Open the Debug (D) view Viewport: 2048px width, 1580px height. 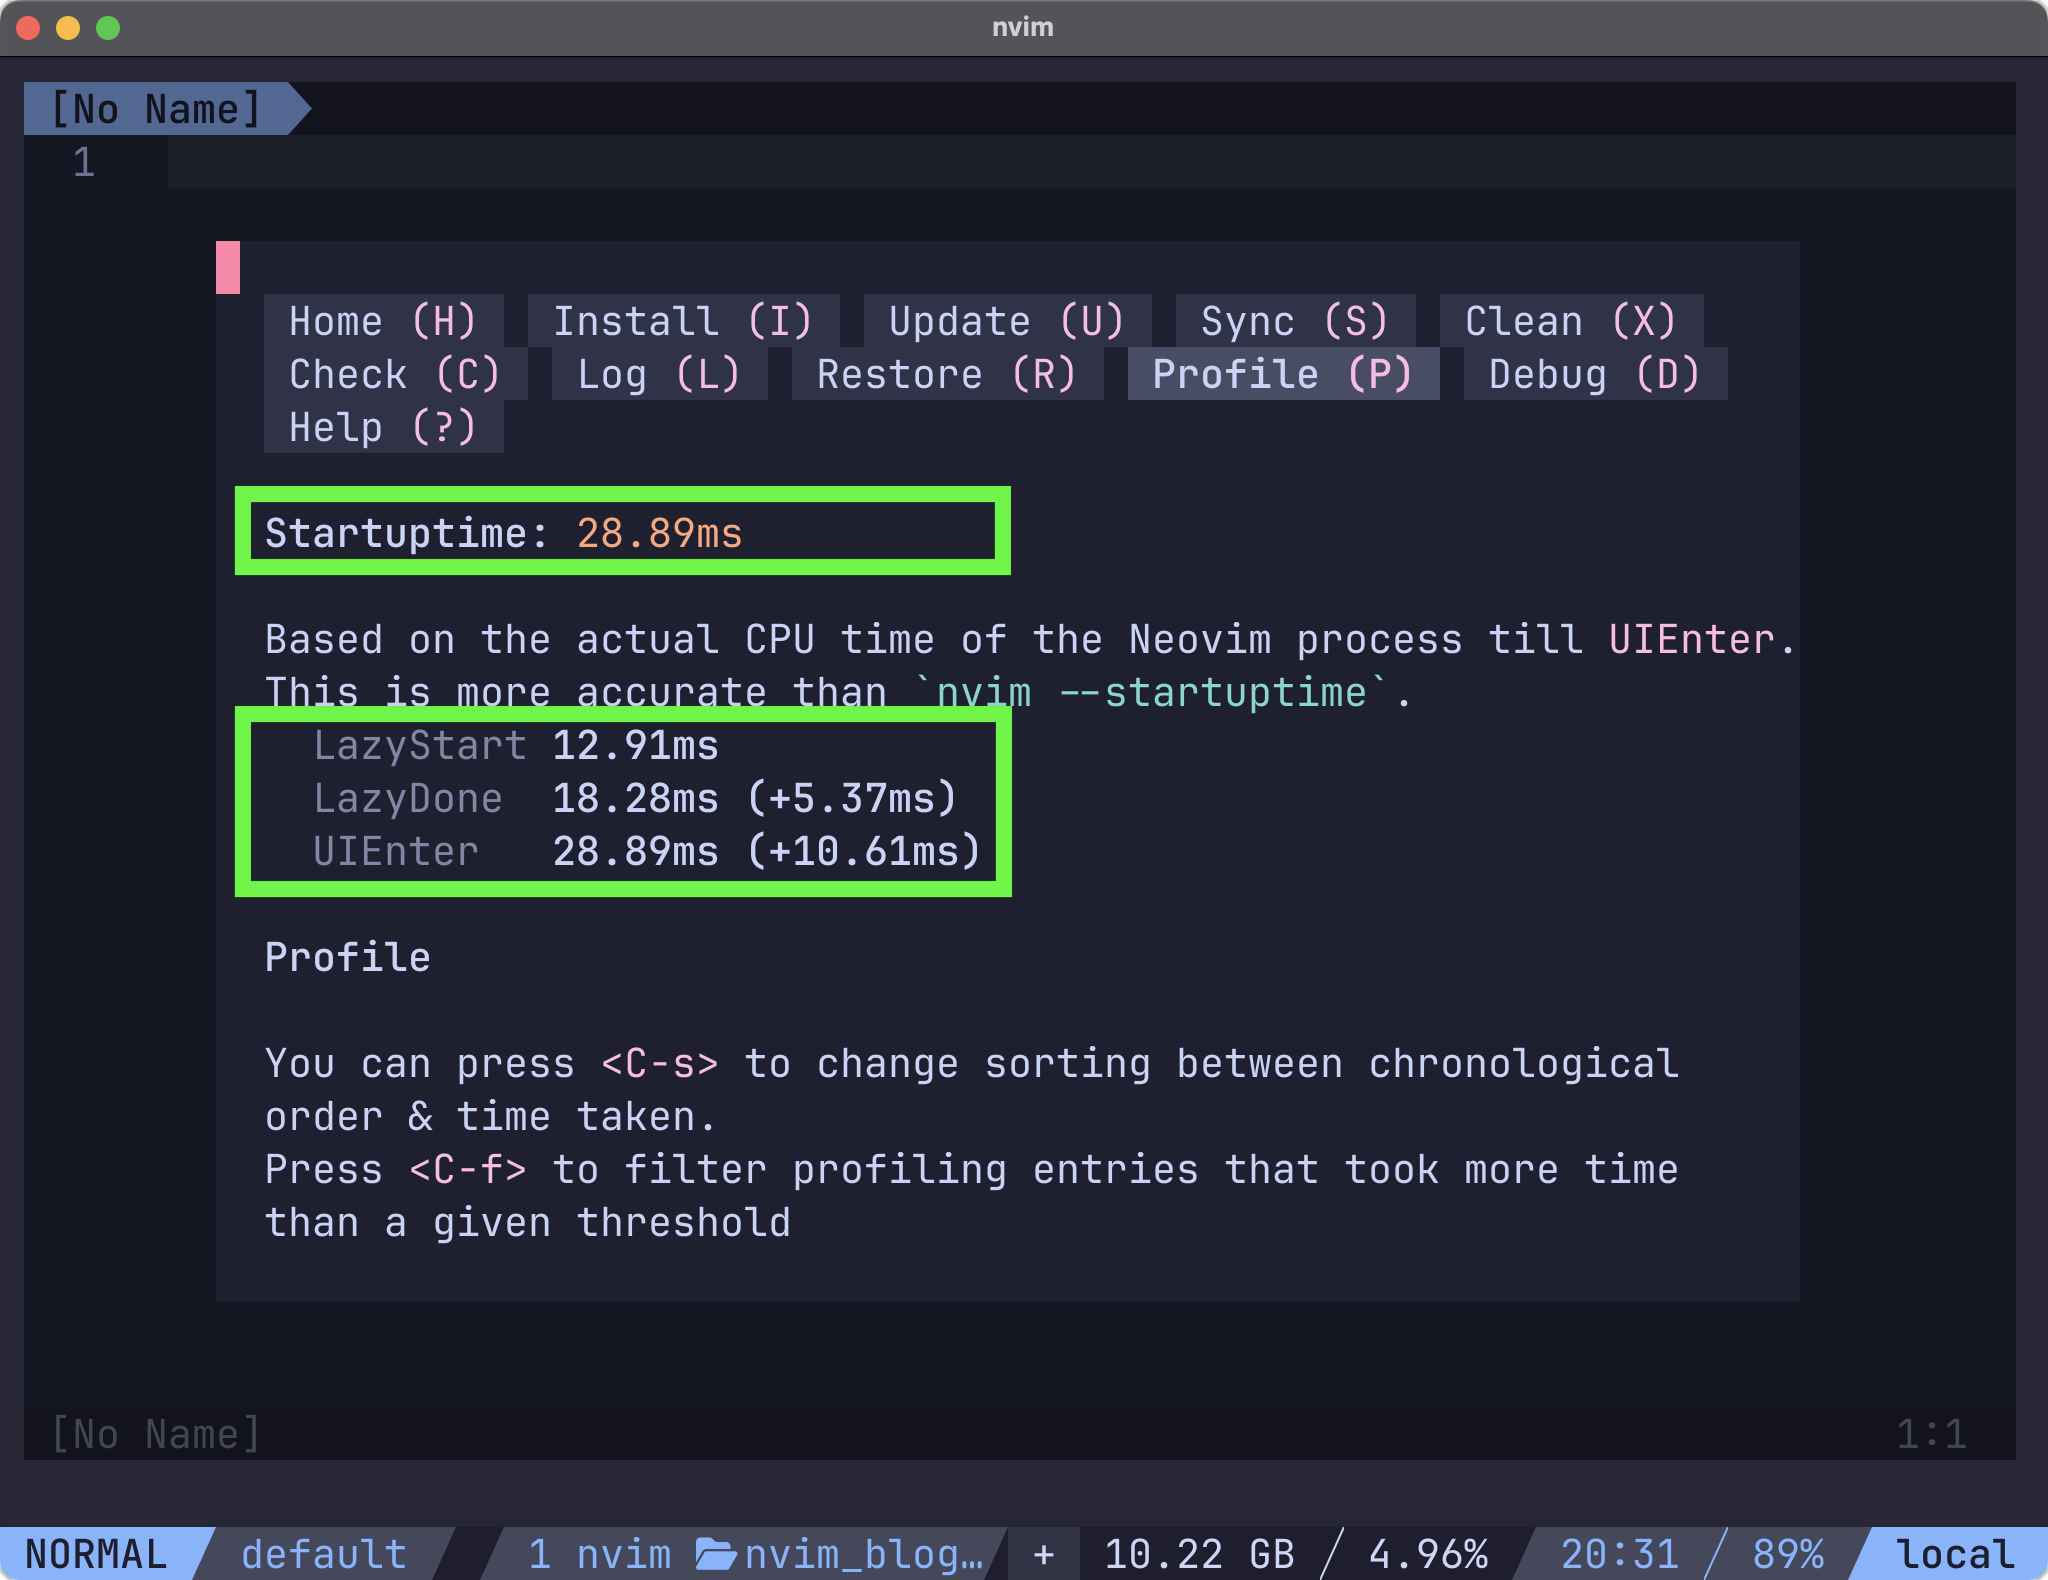1595,375
